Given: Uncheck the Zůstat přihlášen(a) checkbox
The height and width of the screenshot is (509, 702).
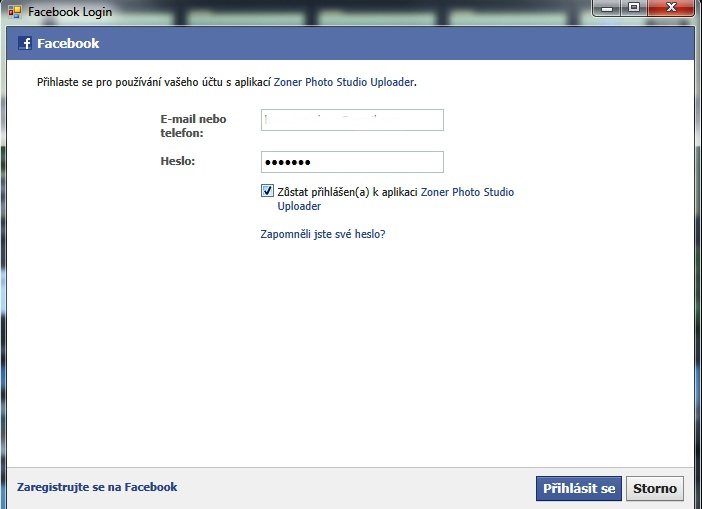Looking at the screenshot, I should pos(267,191).
